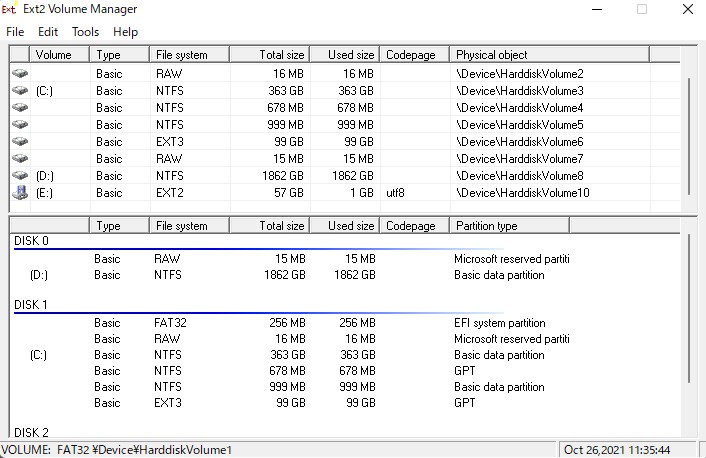Click the Ext2 Volume Manager title bar icon

click(9, 9)
